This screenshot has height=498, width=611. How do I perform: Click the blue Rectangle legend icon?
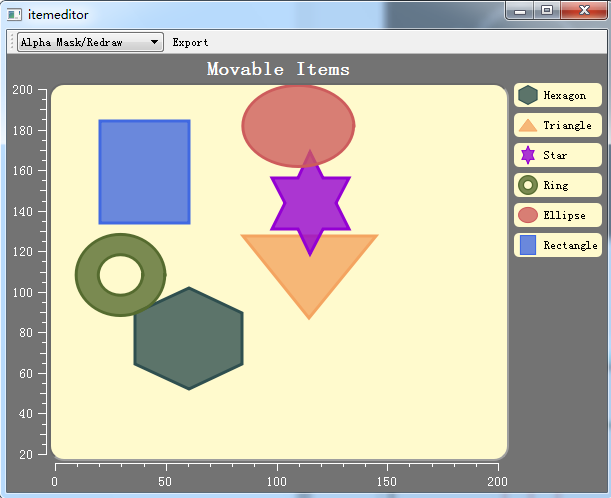coord(528,245)
